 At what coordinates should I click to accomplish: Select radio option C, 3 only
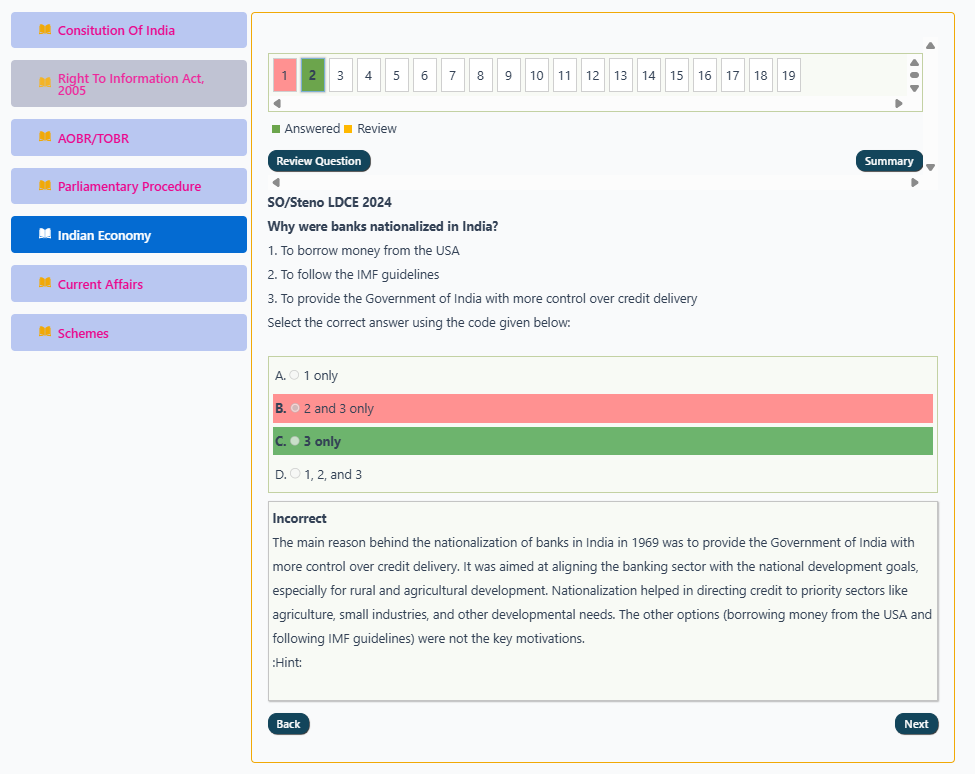(x=295, y=441)
